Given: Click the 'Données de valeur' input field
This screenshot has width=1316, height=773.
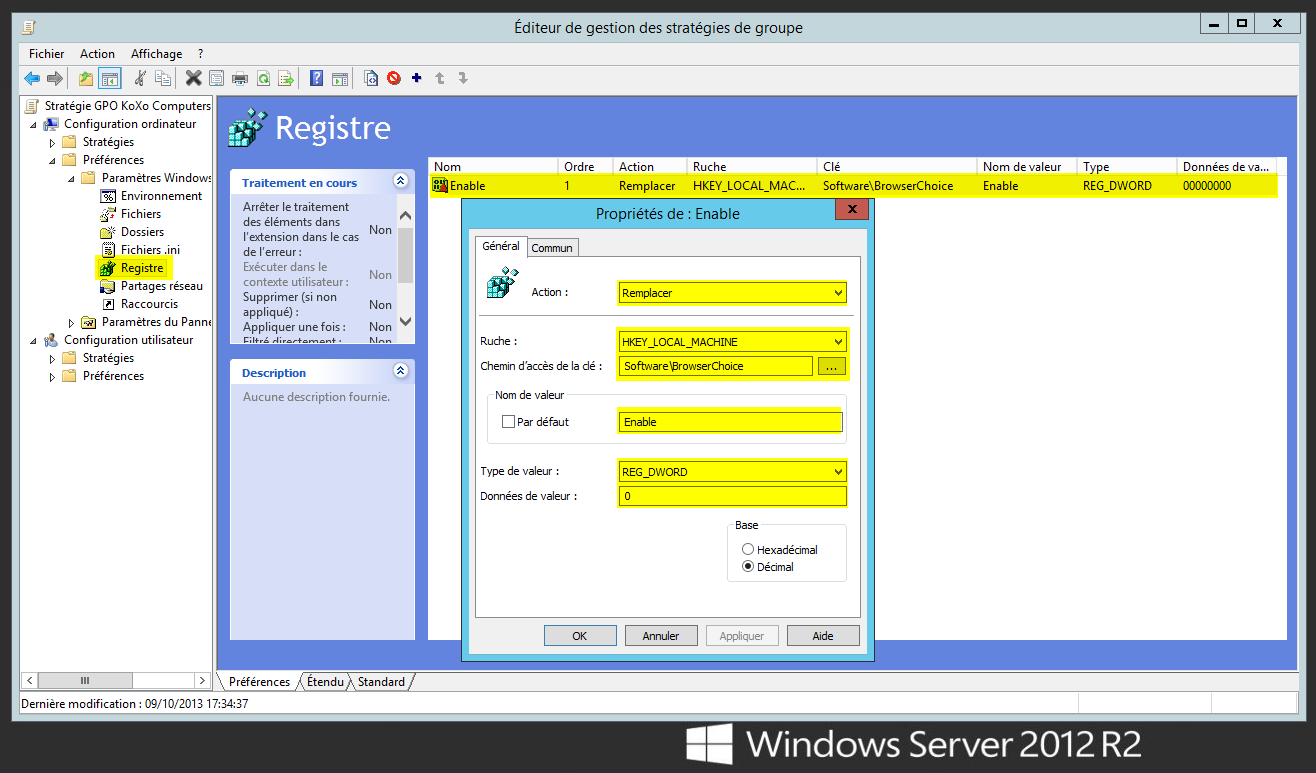Looking at the screenshot, I should click(732, 496).
